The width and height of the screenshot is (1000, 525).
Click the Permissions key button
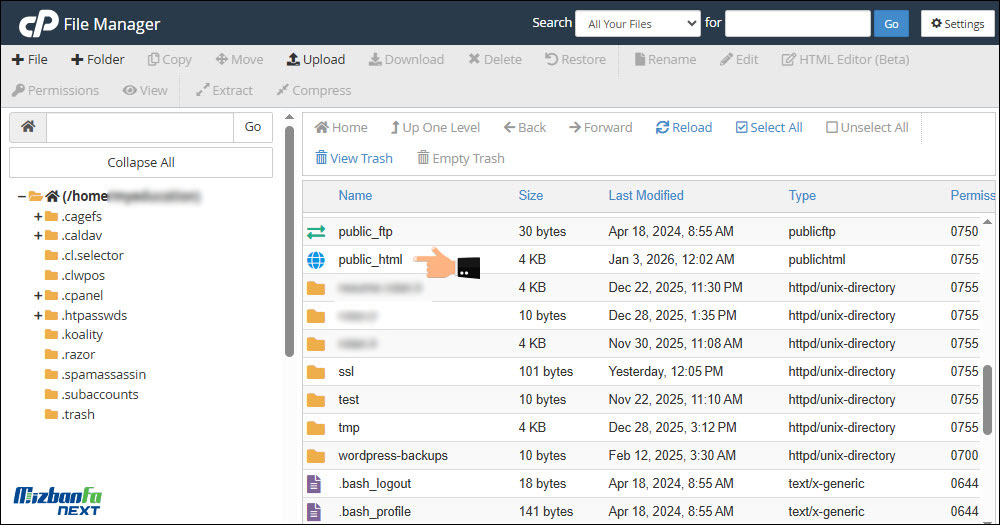coord(55,91)
